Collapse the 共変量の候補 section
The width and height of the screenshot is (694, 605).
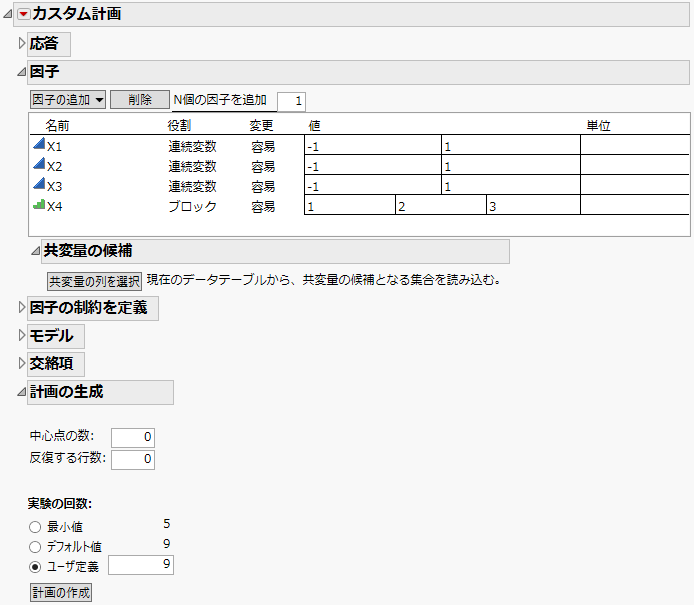pyautogui.click(x=35, y=251)
